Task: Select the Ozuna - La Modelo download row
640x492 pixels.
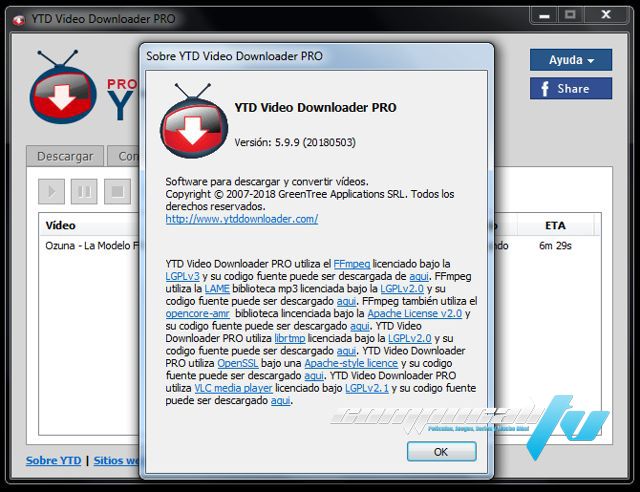Action: [x=92, y=245]
